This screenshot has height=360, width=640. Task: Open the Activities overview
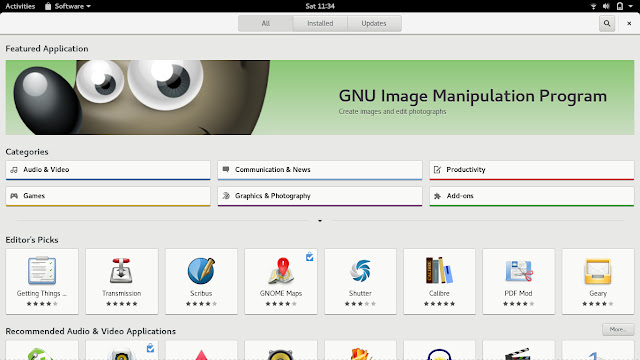[x=20, y=6]
